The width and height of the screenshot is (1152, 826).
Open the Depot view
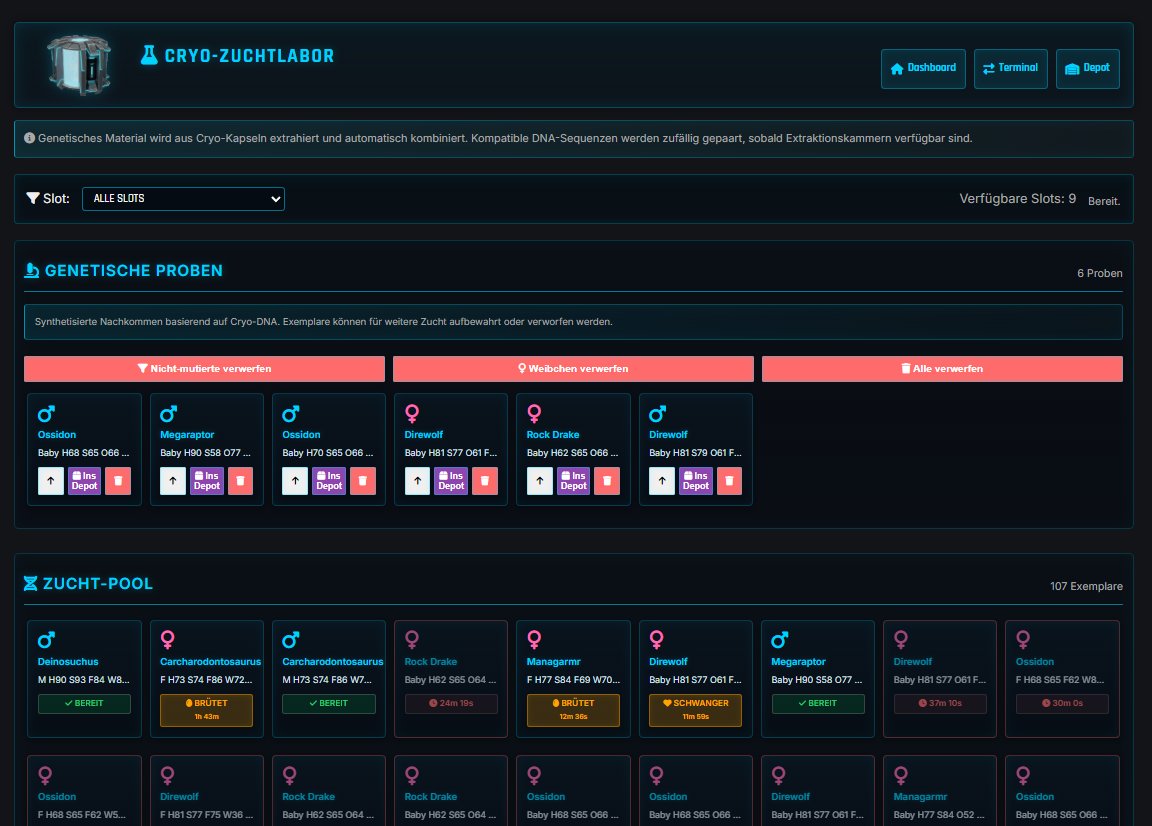pos(1087,68)
